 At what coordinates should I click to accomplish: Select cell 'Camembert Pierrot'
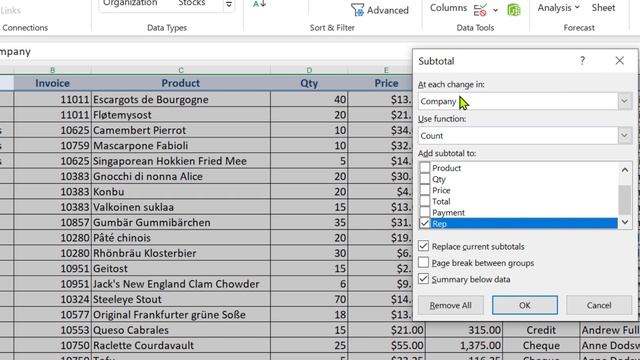tap(181, 130)
